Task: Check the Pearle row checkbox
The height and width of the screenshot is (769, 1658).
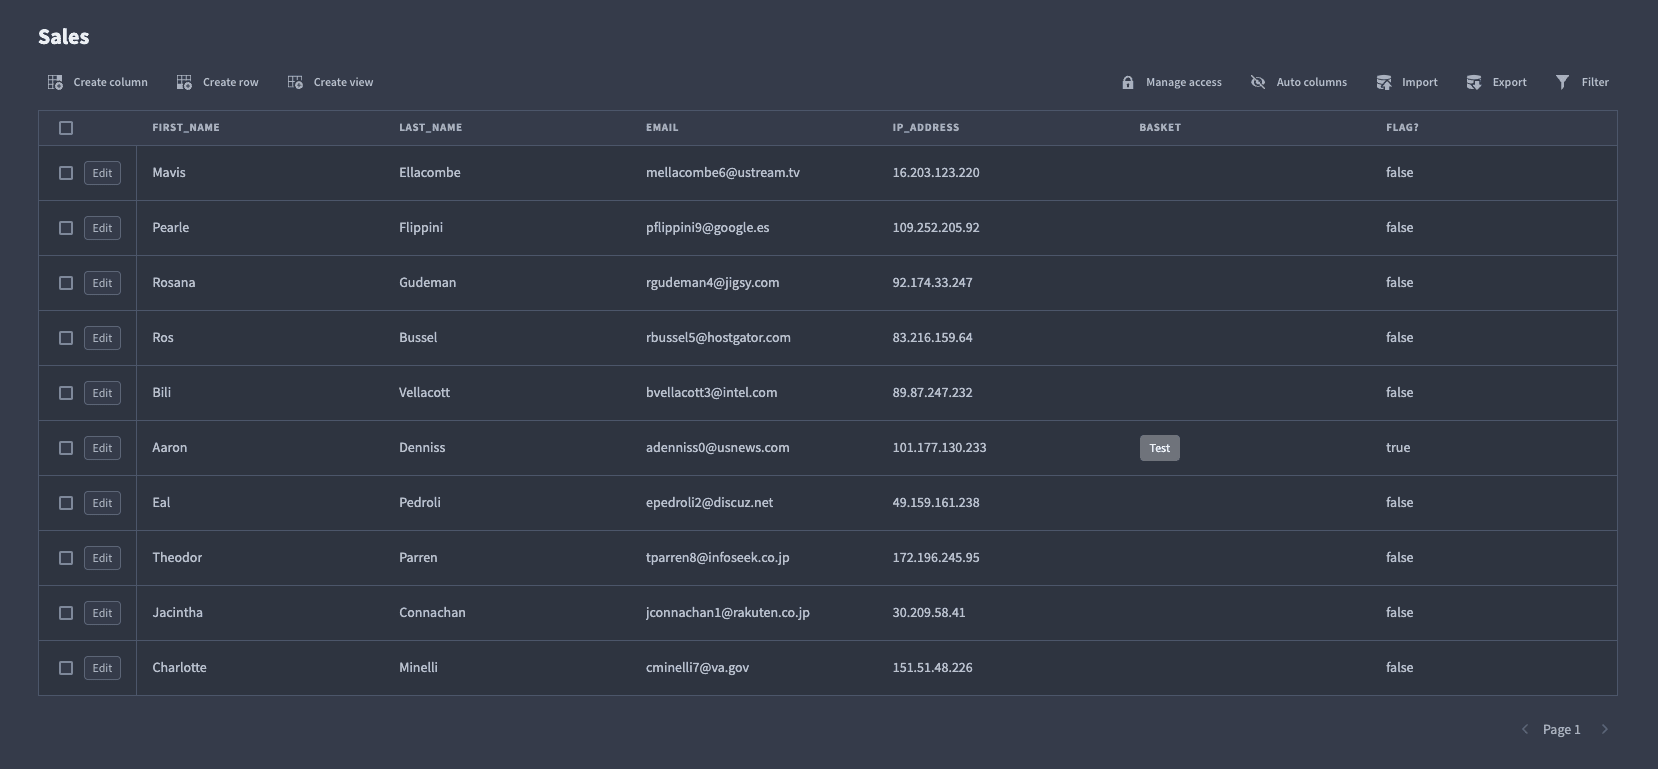Action: click(66, 228)
